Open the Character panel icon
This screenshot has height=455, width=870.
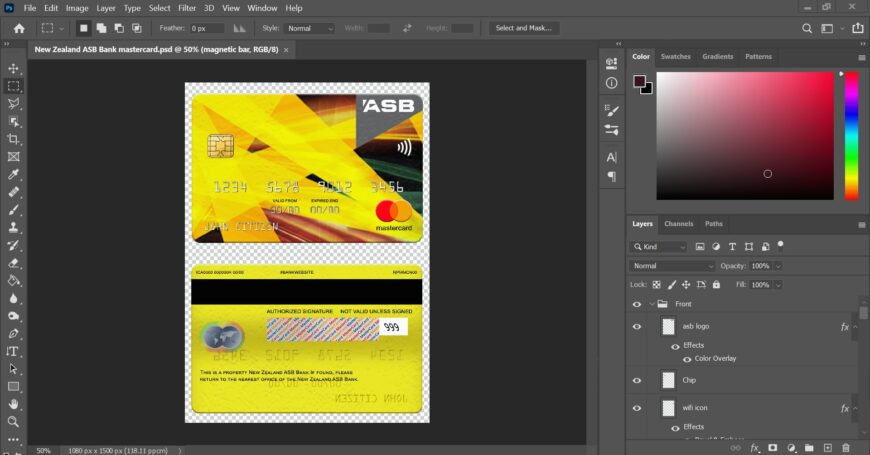pos(611,158)
